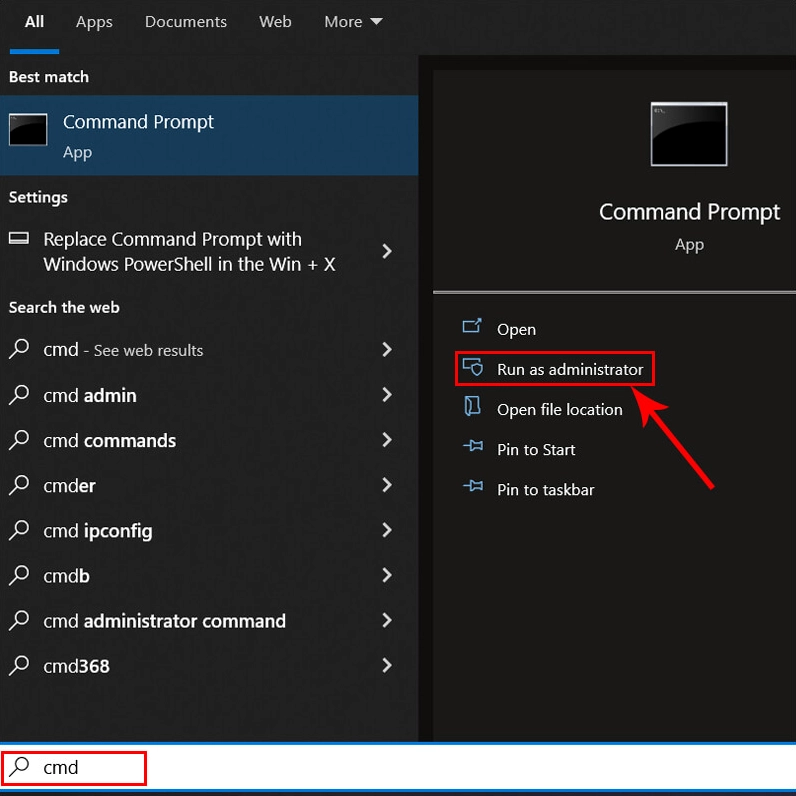Switch to the Apps search tab

[94, 22]
